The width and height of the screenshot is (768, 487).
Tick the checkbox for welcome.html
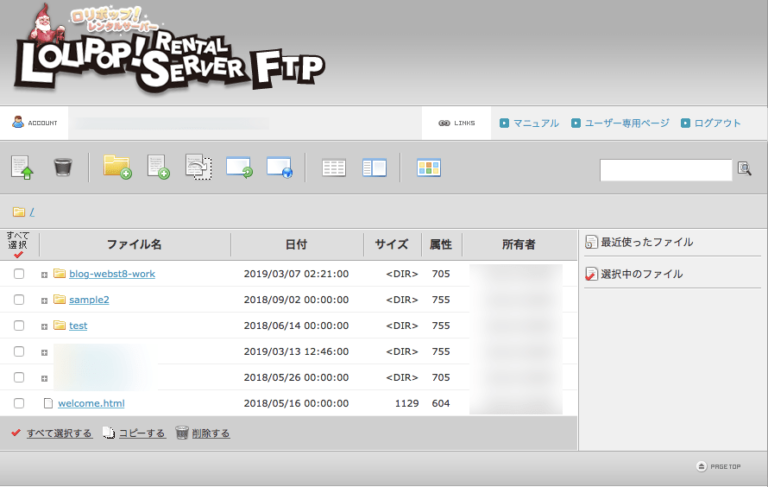(19, 403)
